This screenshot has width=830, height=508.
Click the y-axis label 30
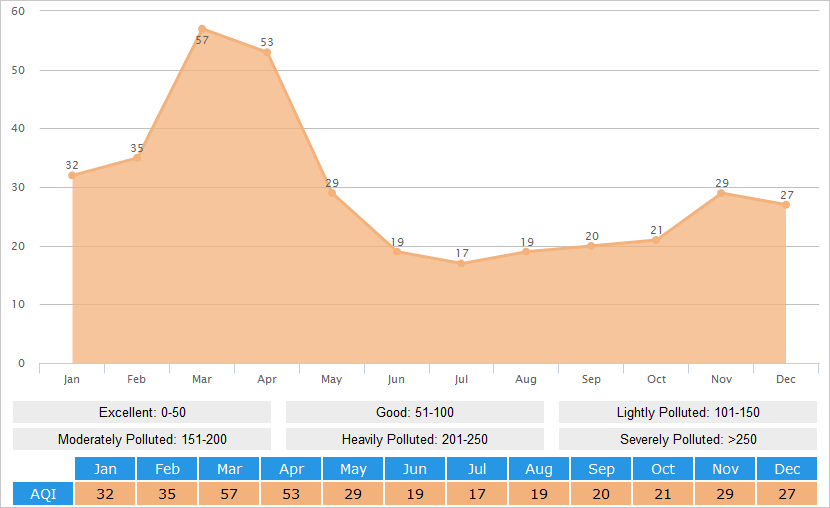pos(18,187)
